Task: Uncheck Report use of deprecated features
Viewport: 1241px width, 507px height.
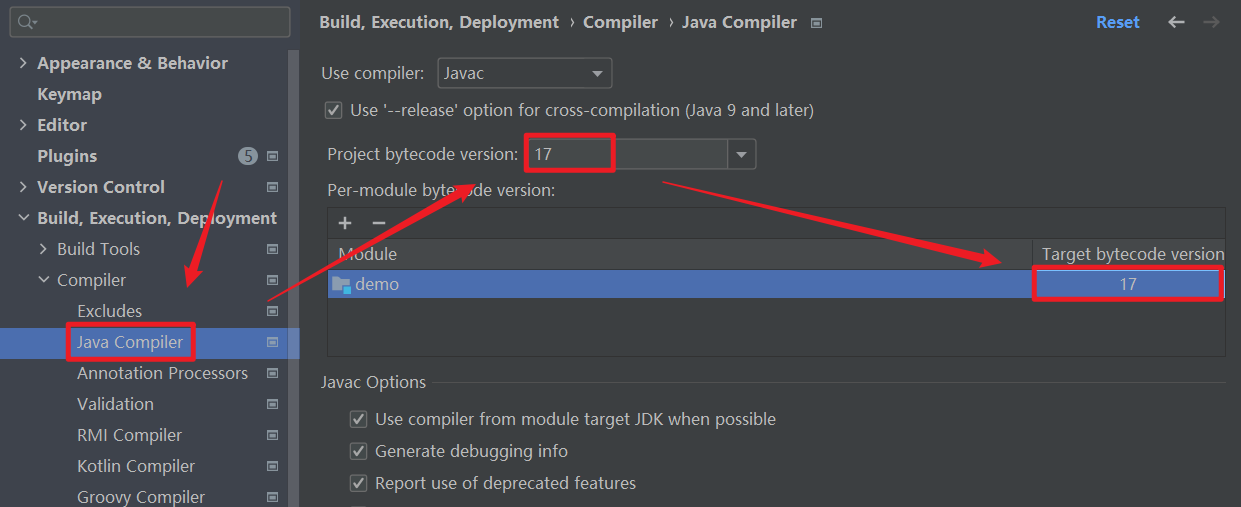Action: pyautogui.click(x=358, y=483)
